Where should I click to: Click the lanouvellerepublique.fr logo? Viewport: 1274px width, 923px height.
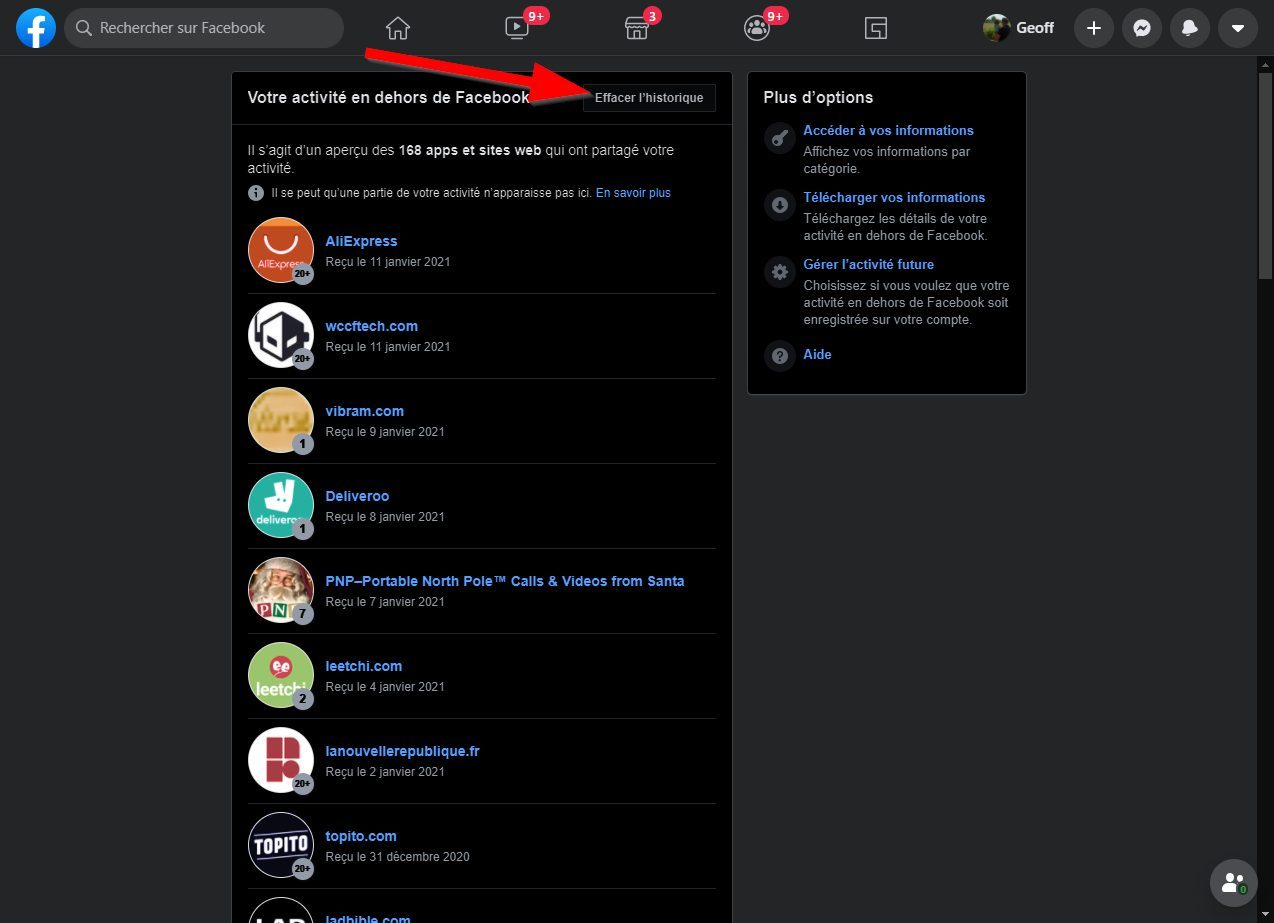point(281,760)
